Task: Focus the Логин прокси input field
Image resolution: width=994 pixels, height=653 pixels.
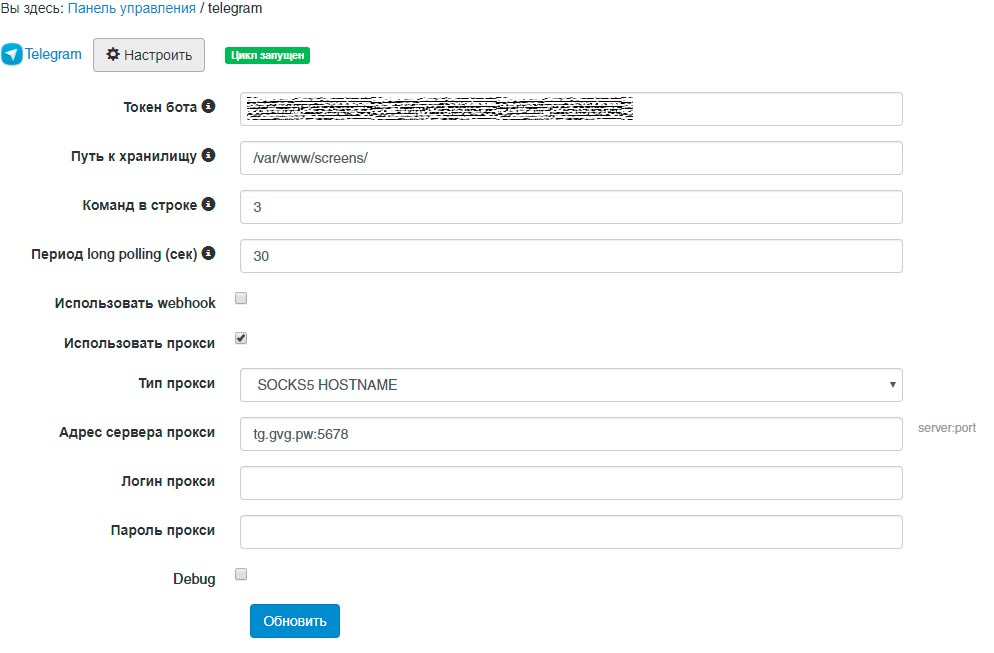Action: coord(570,483)
